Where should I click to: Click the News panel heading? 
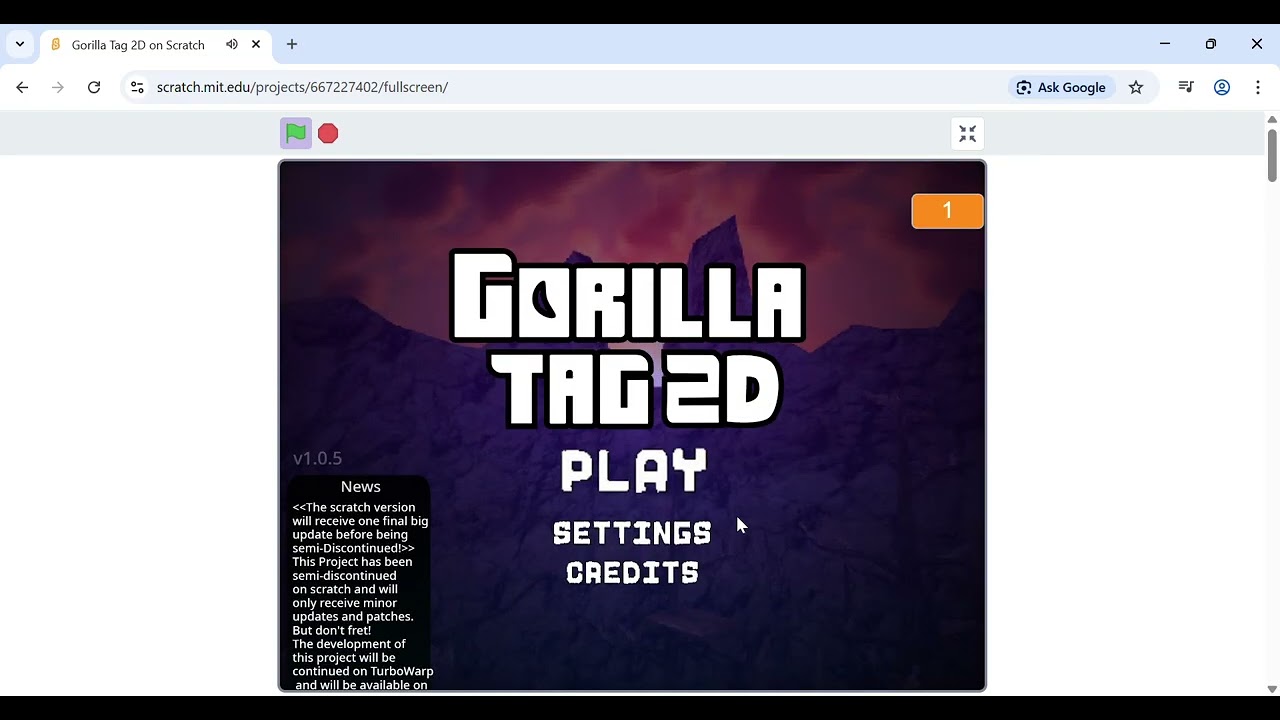[361, 486]
